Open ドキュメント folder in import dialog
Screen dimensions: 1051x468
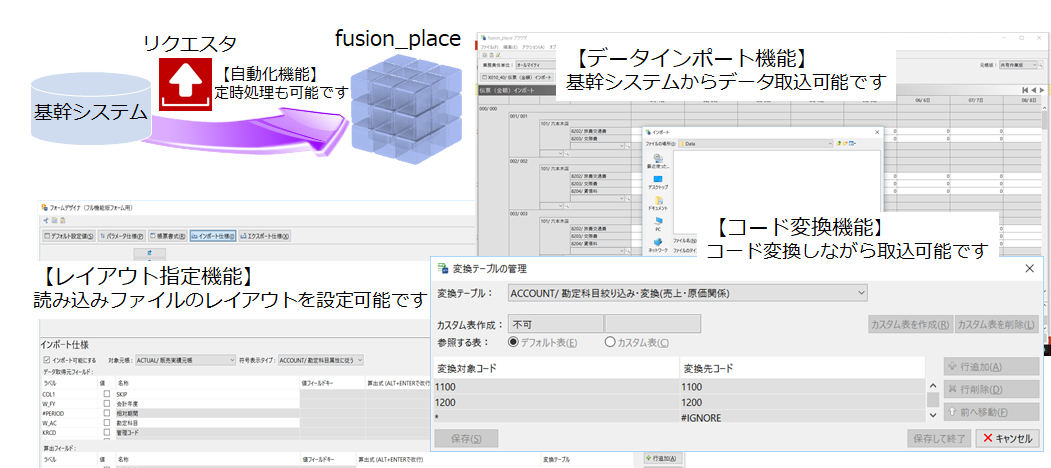click(x=658, y=204)
